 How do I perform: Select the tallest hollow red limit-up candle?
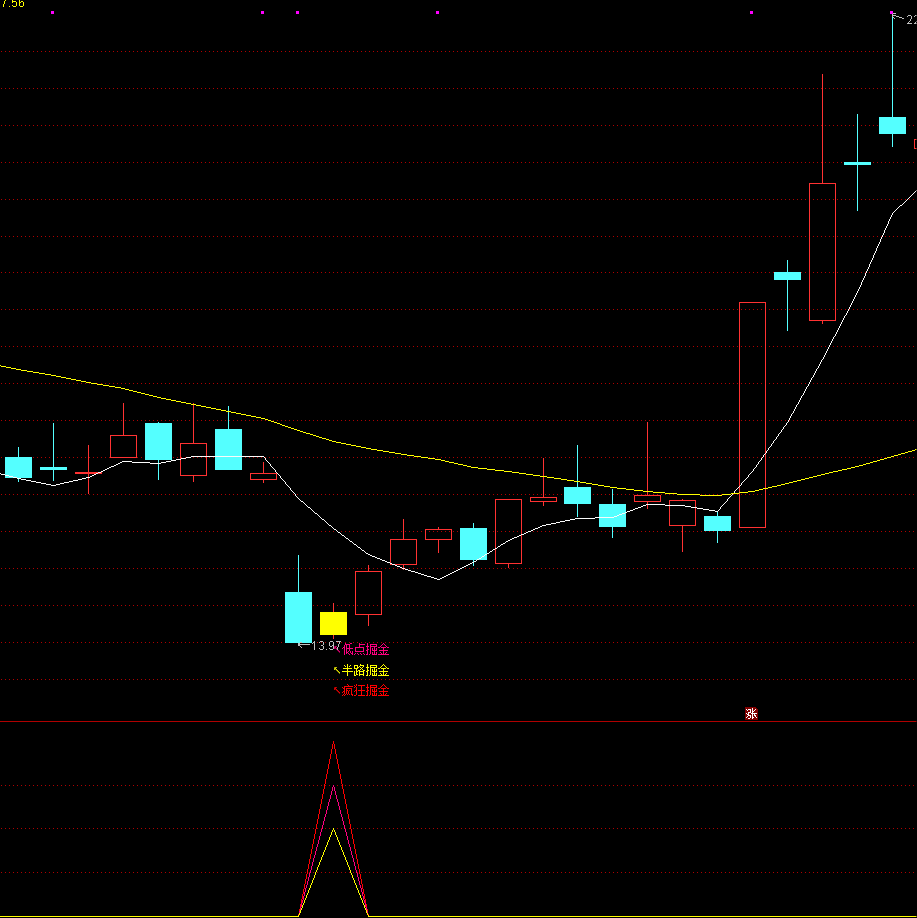(752, 414)
